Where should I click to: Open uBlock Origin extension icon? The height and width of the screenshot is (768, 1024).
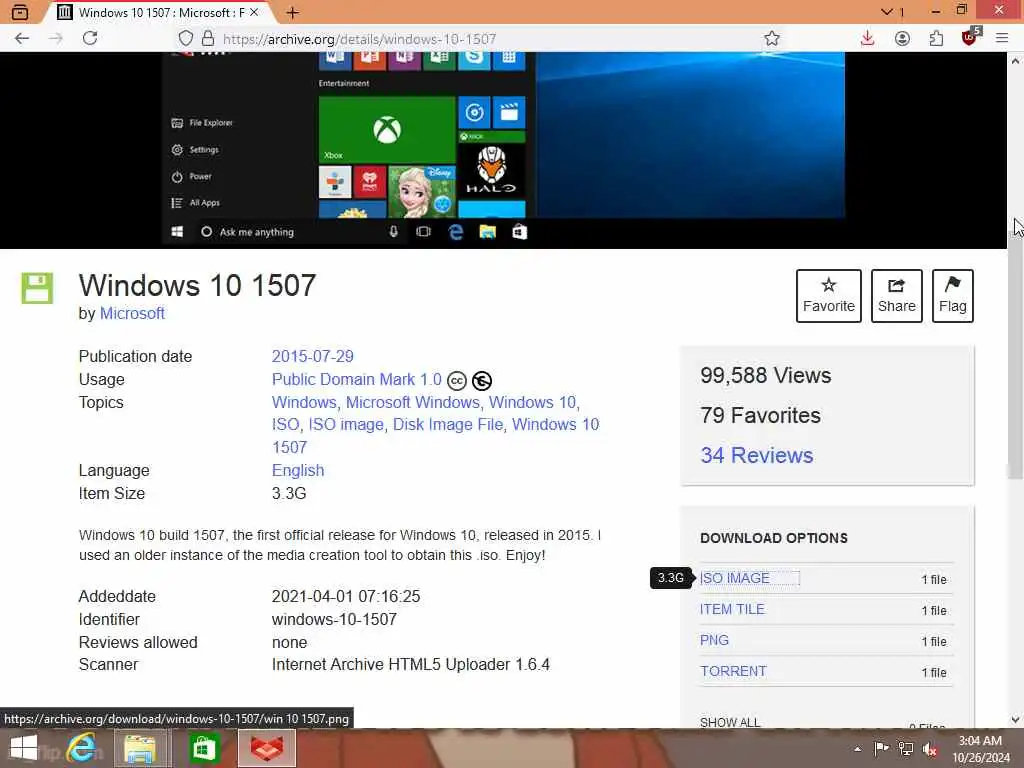[970, 37]
